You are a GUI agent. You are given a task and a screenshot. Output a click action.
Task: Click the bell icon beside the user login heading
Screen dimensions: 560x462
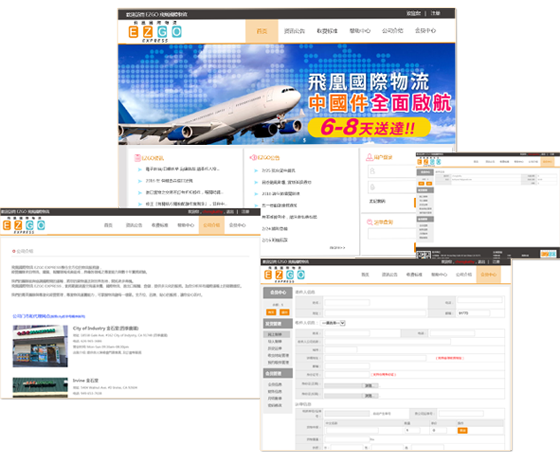370,157
